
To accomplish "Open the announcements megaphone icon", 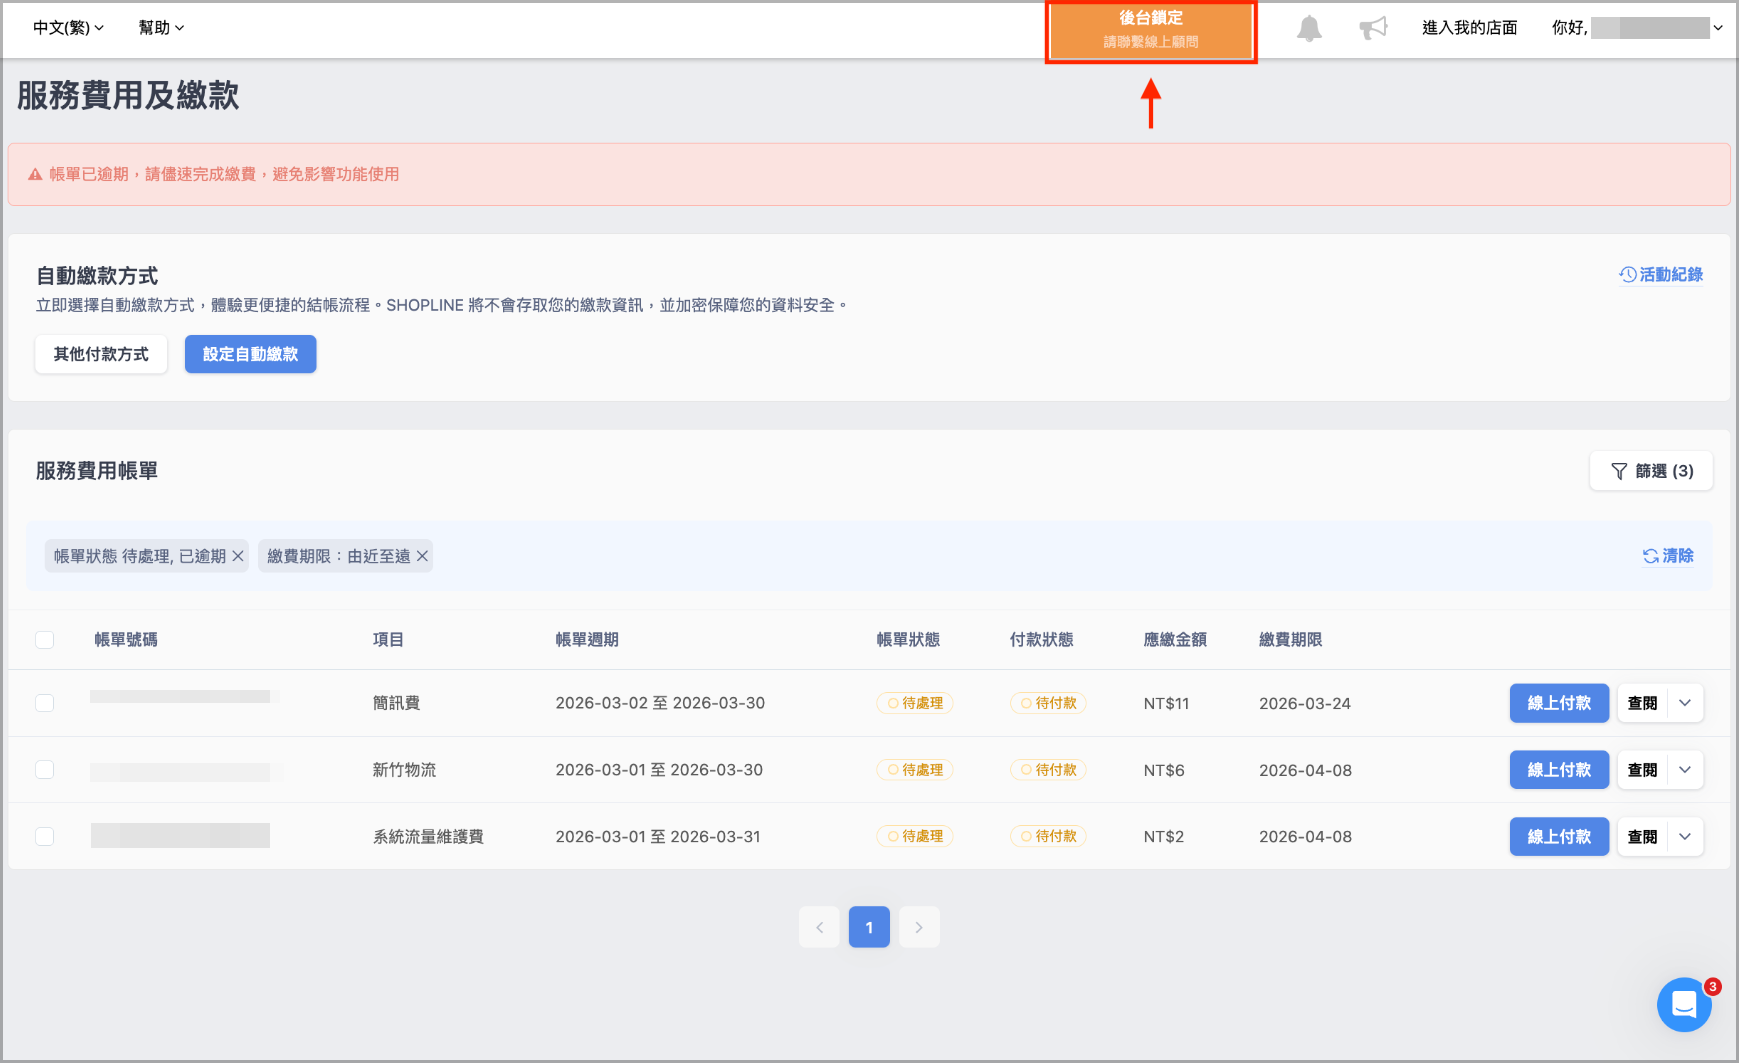I will tap(1374, 28).
